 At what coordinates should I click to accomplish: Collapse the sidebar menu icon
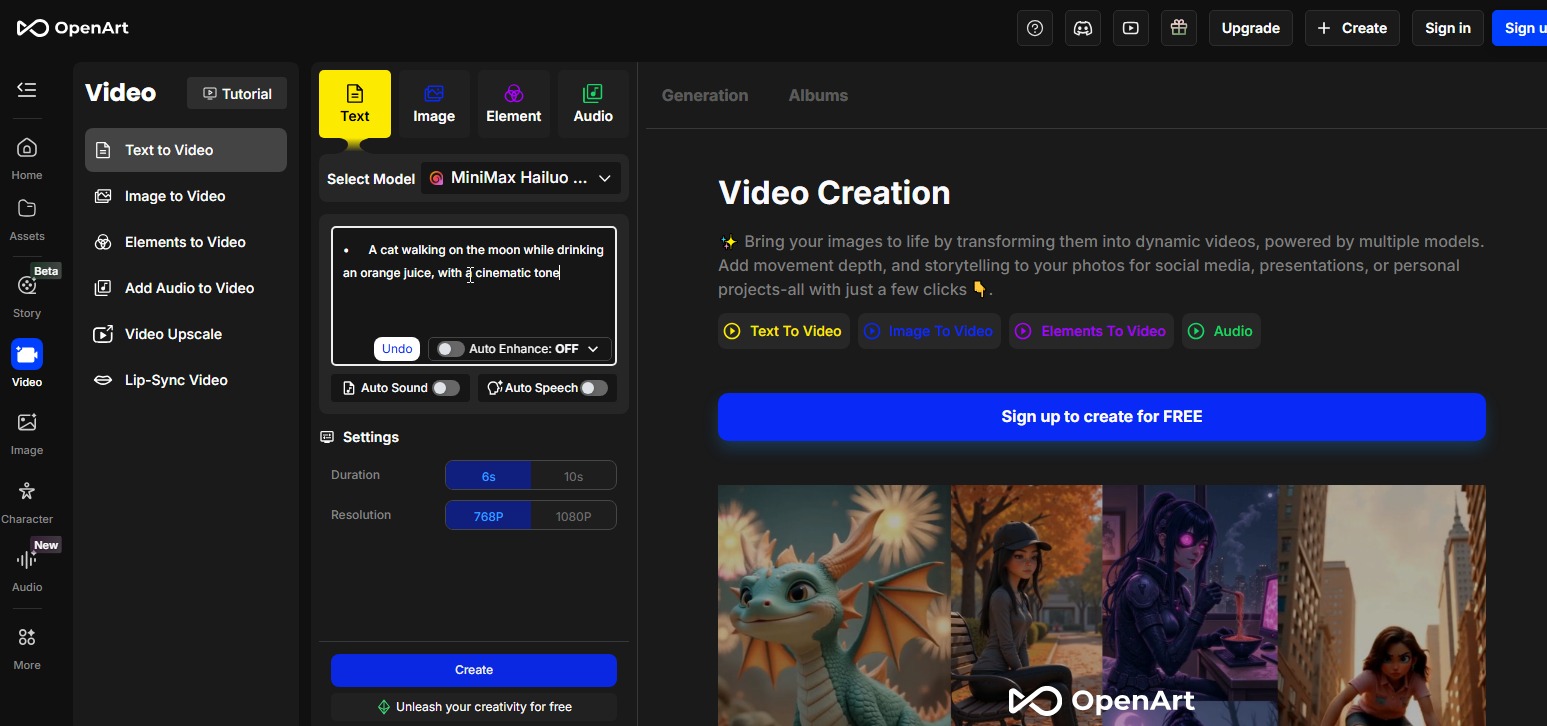coord(27,90)
